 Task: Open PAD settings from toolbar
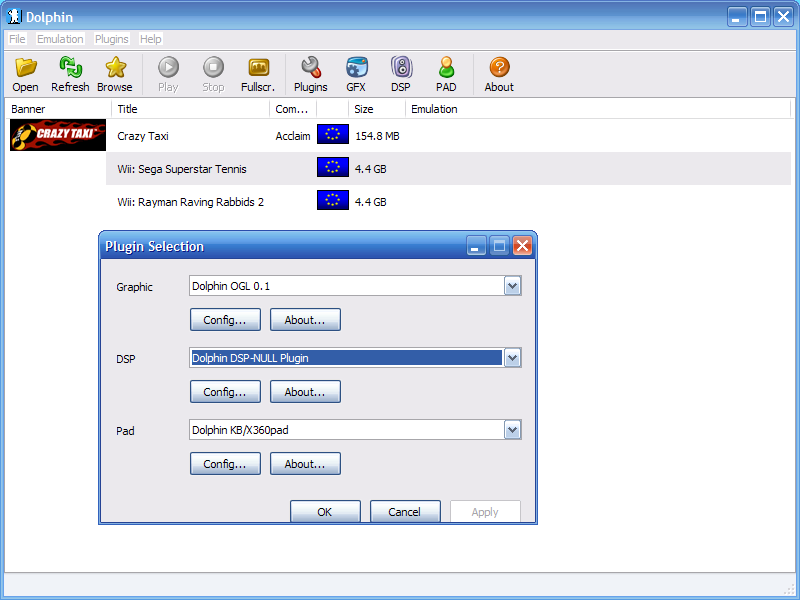pyautogui.click(x=446, y=68)
